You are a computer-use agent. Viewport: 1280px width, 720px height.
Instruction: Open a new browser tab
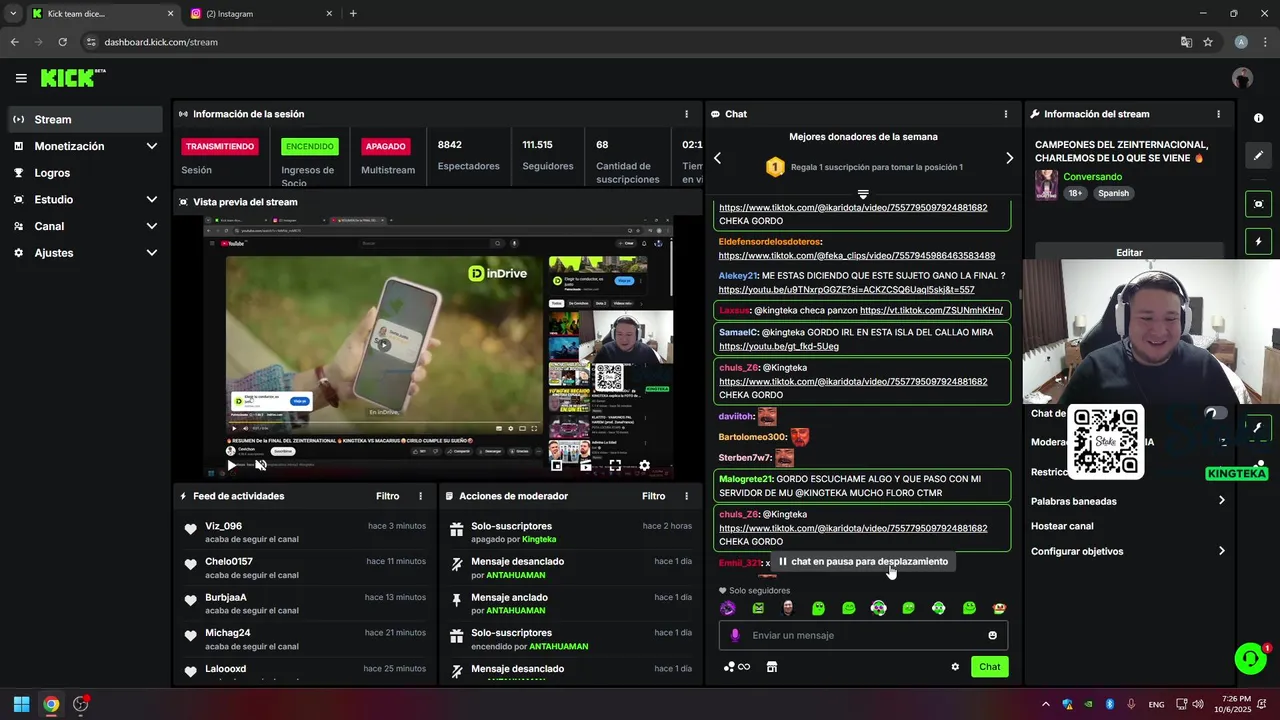tap(353, 14)
